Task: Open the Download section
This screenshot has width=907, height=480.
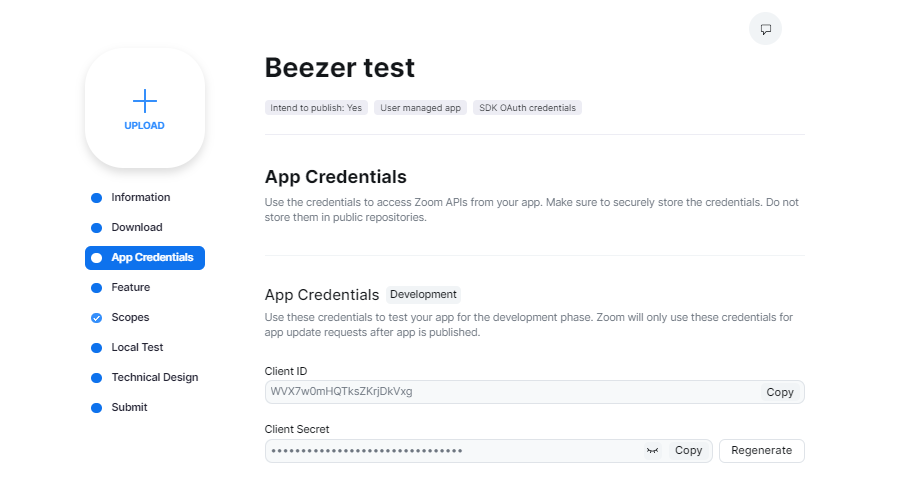Action: [136, 228]
